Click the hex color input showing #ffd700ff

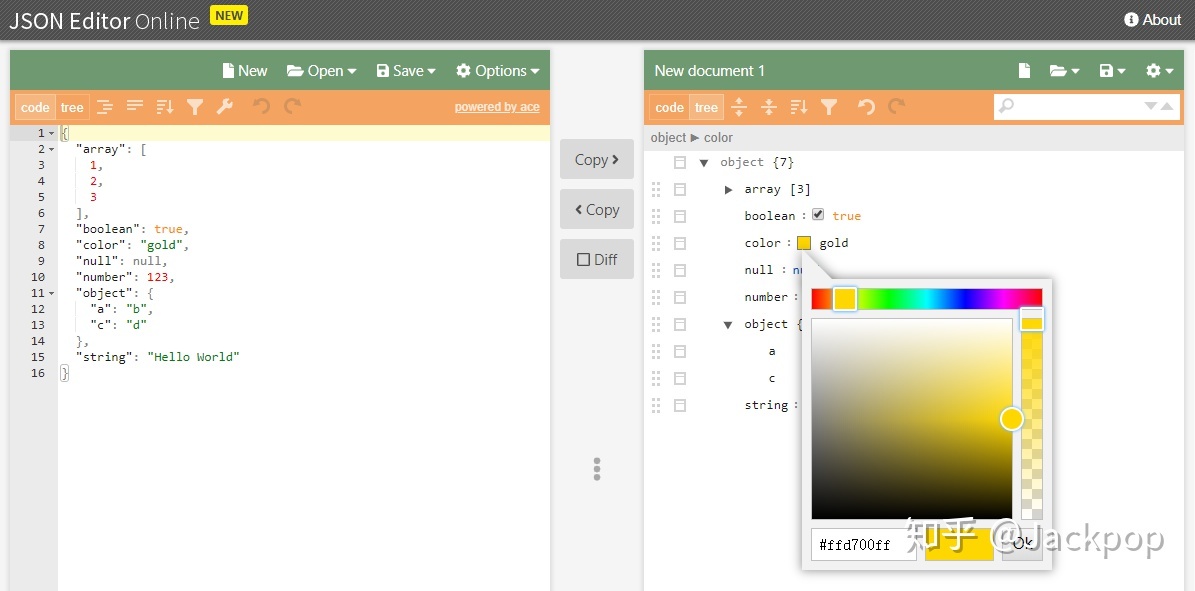pyautogui.click(x=863, y=545)
